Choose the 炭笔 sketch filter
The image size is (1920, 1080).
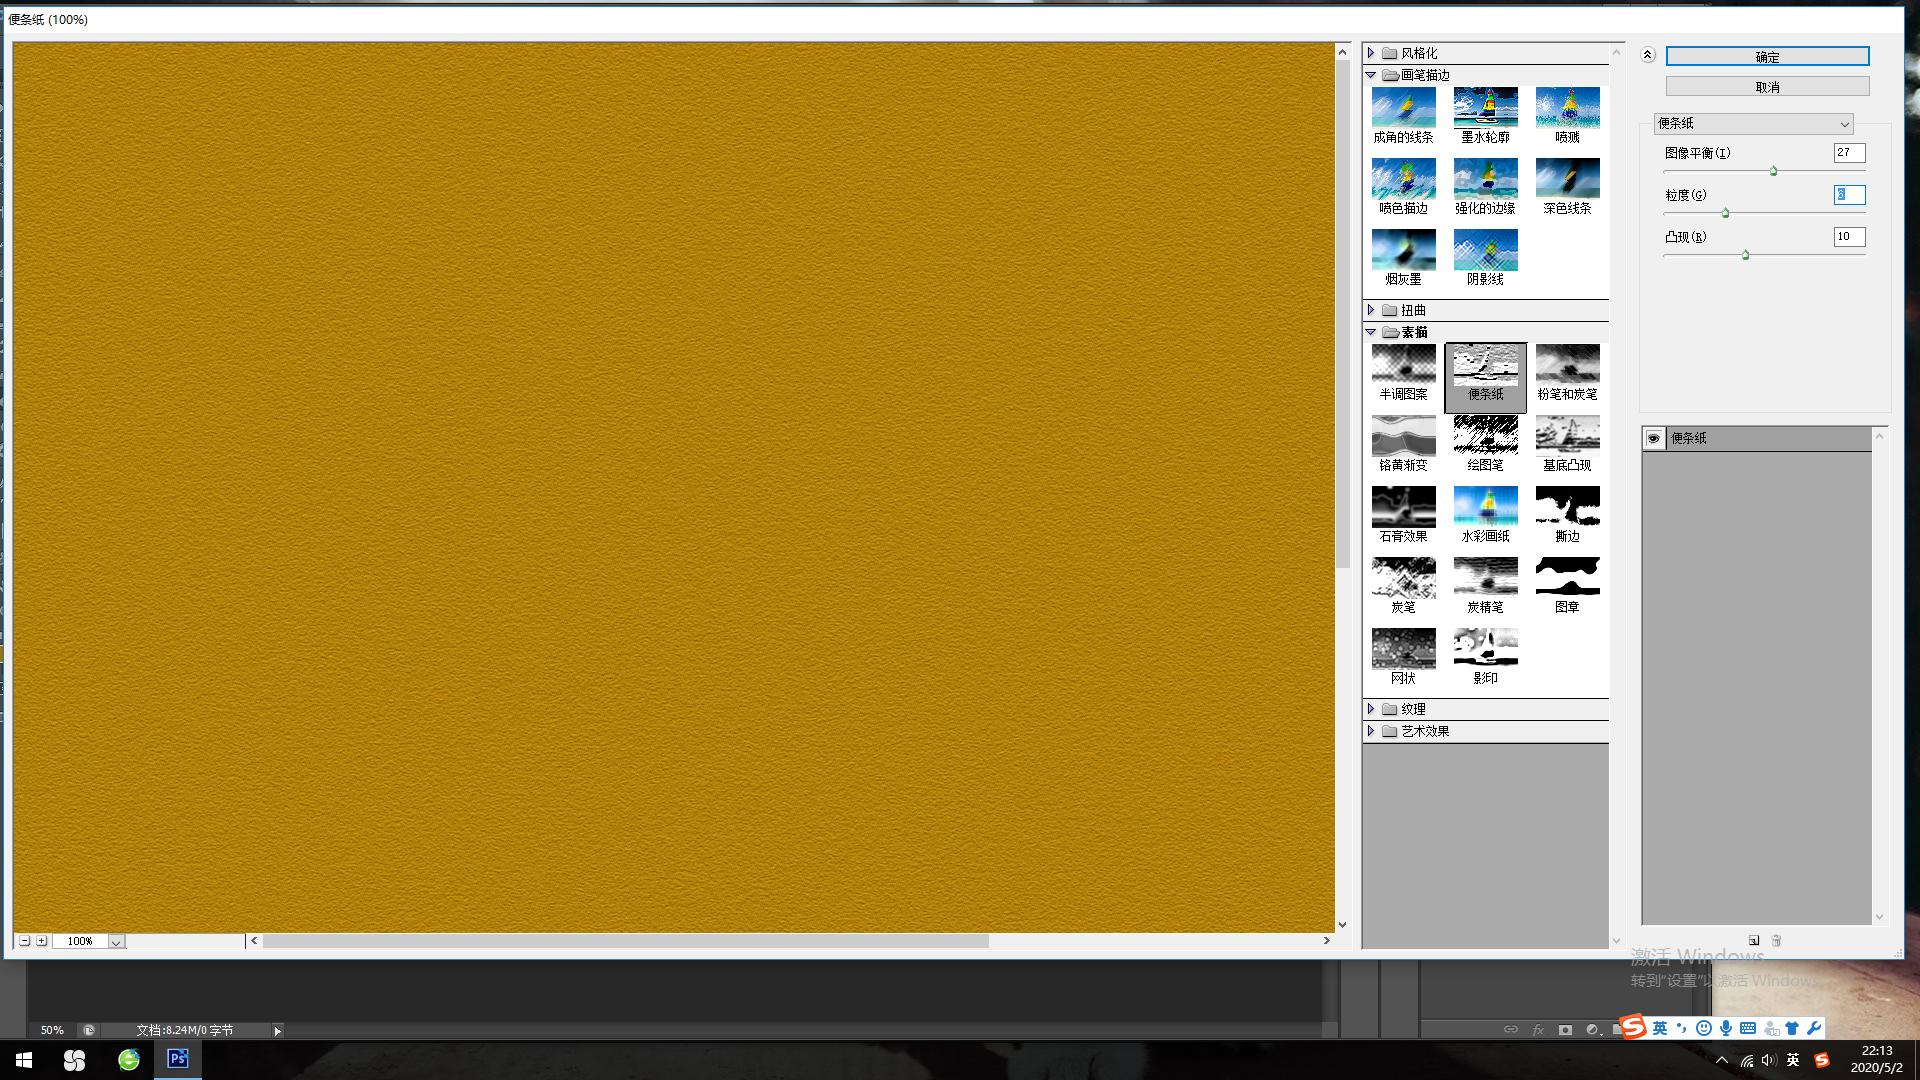click(x=1403, y=578)
